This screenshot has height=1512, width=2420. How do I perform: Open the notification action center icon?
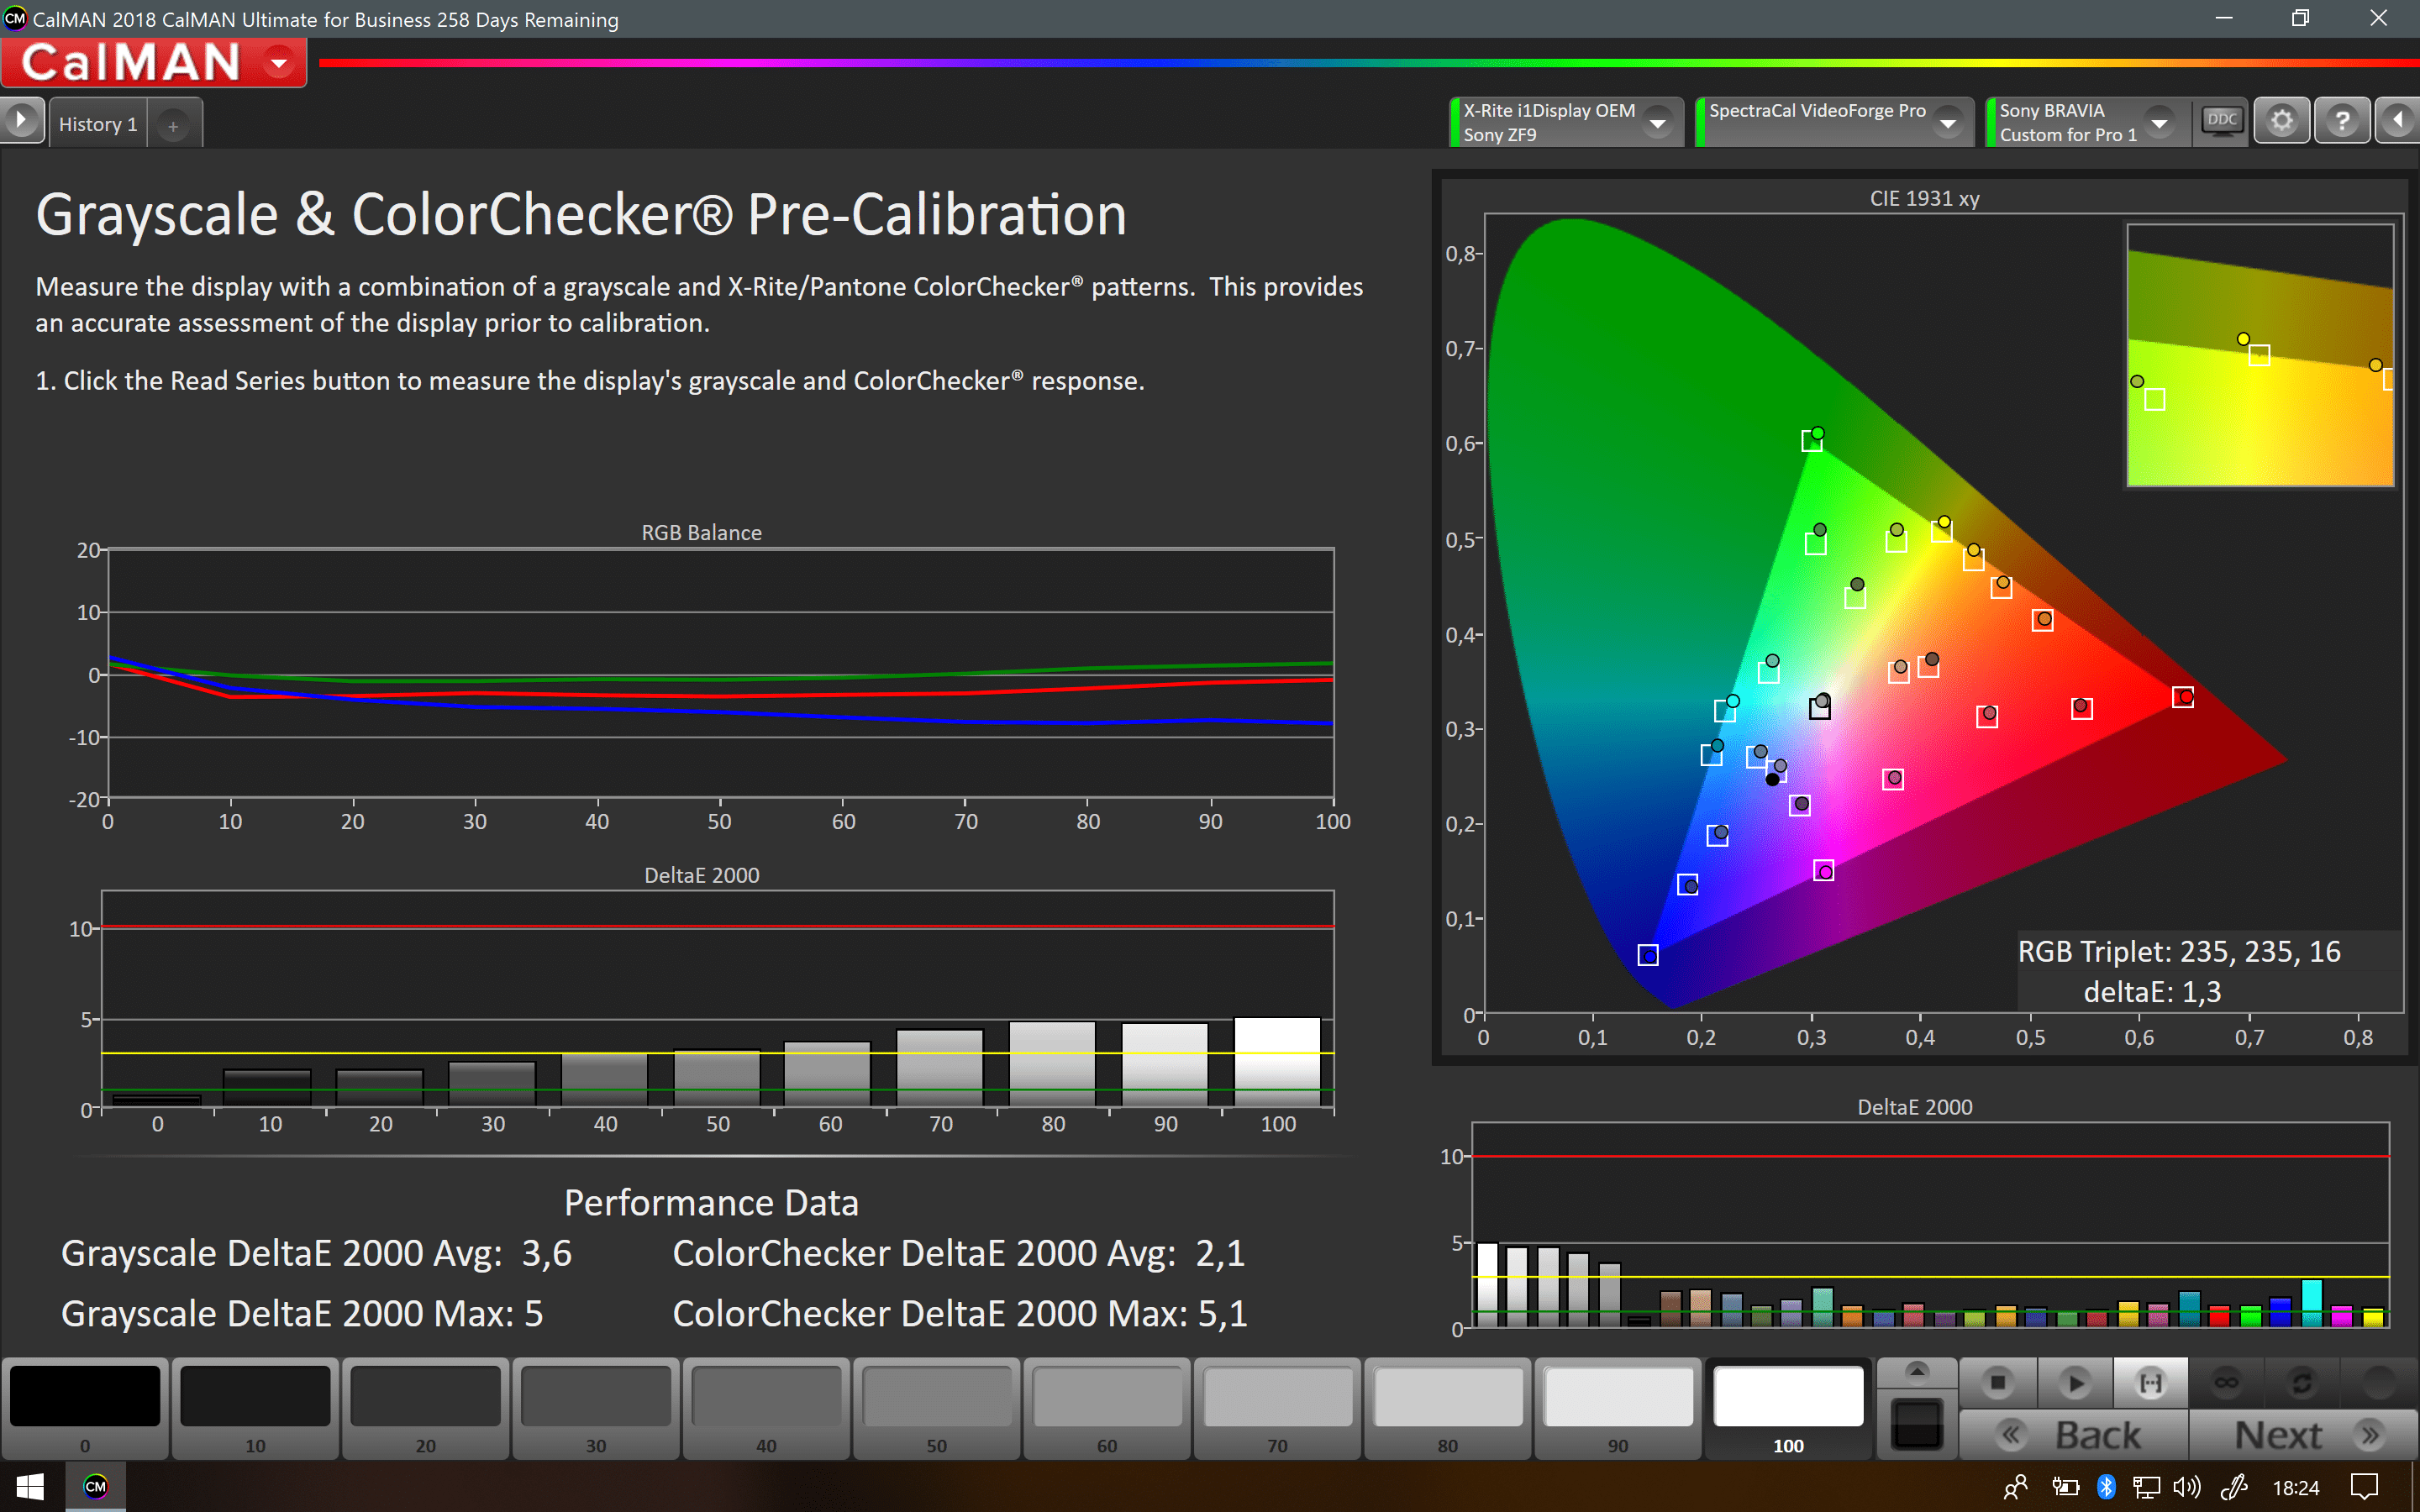click(2365, 1487)
